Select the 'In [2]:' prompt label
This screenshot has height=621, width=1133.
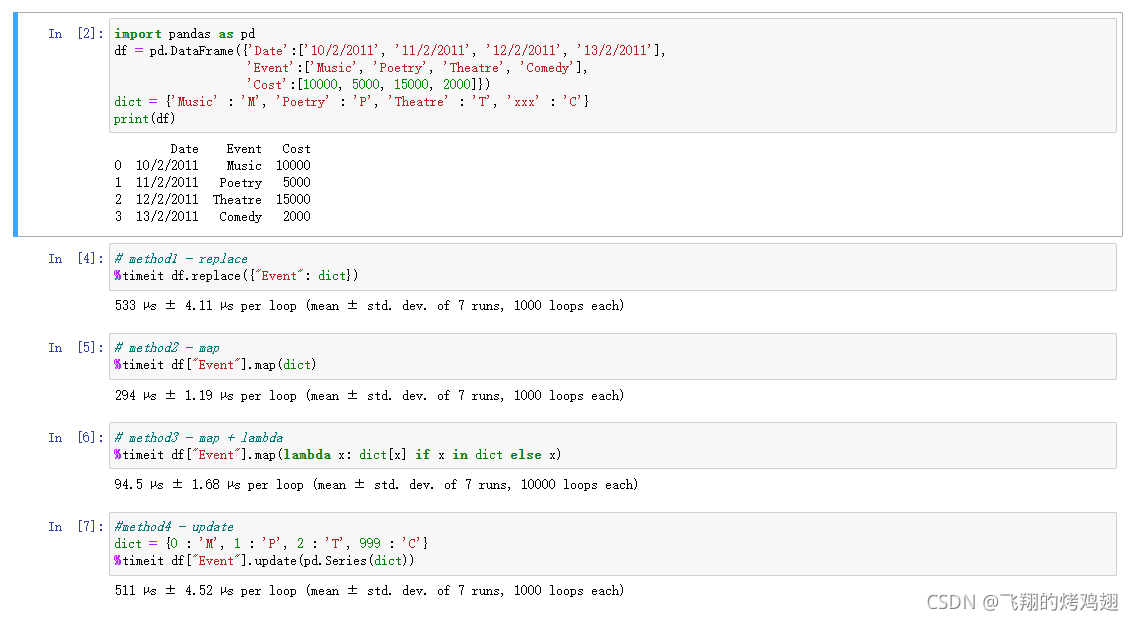pos(76,33)
